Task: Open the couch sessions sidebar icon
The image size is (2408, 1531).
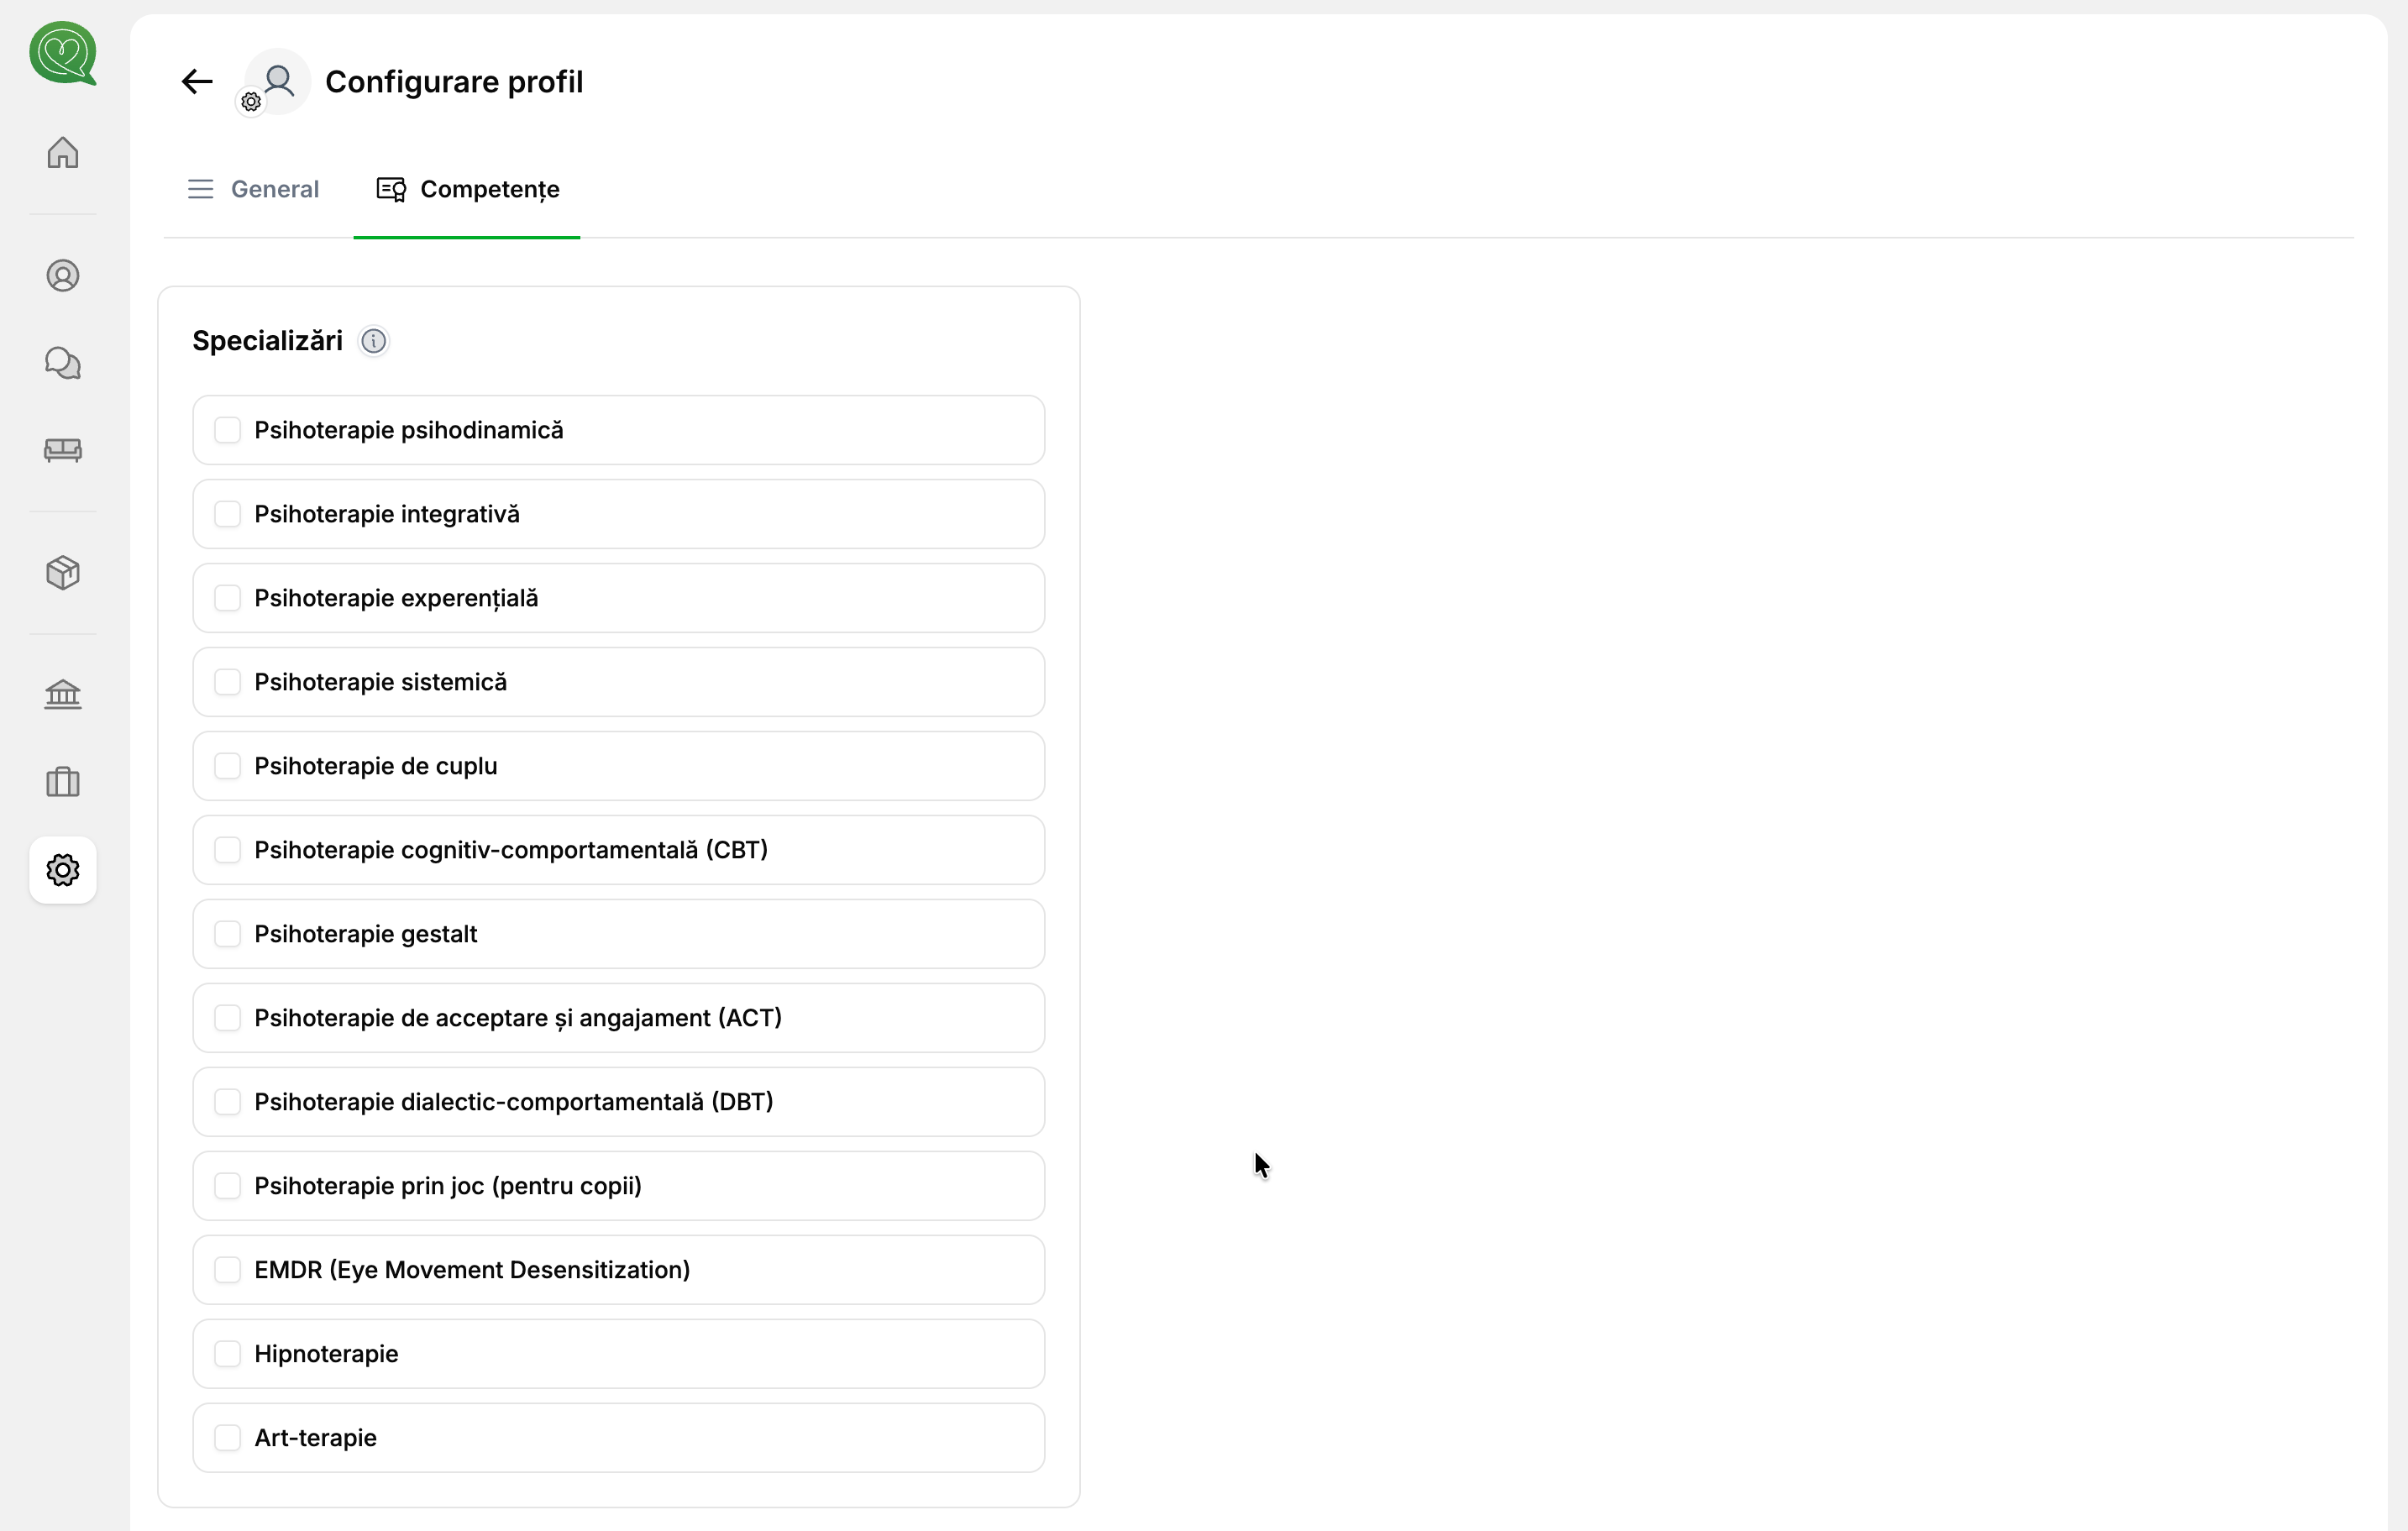Action: click(x=63, y=450)
